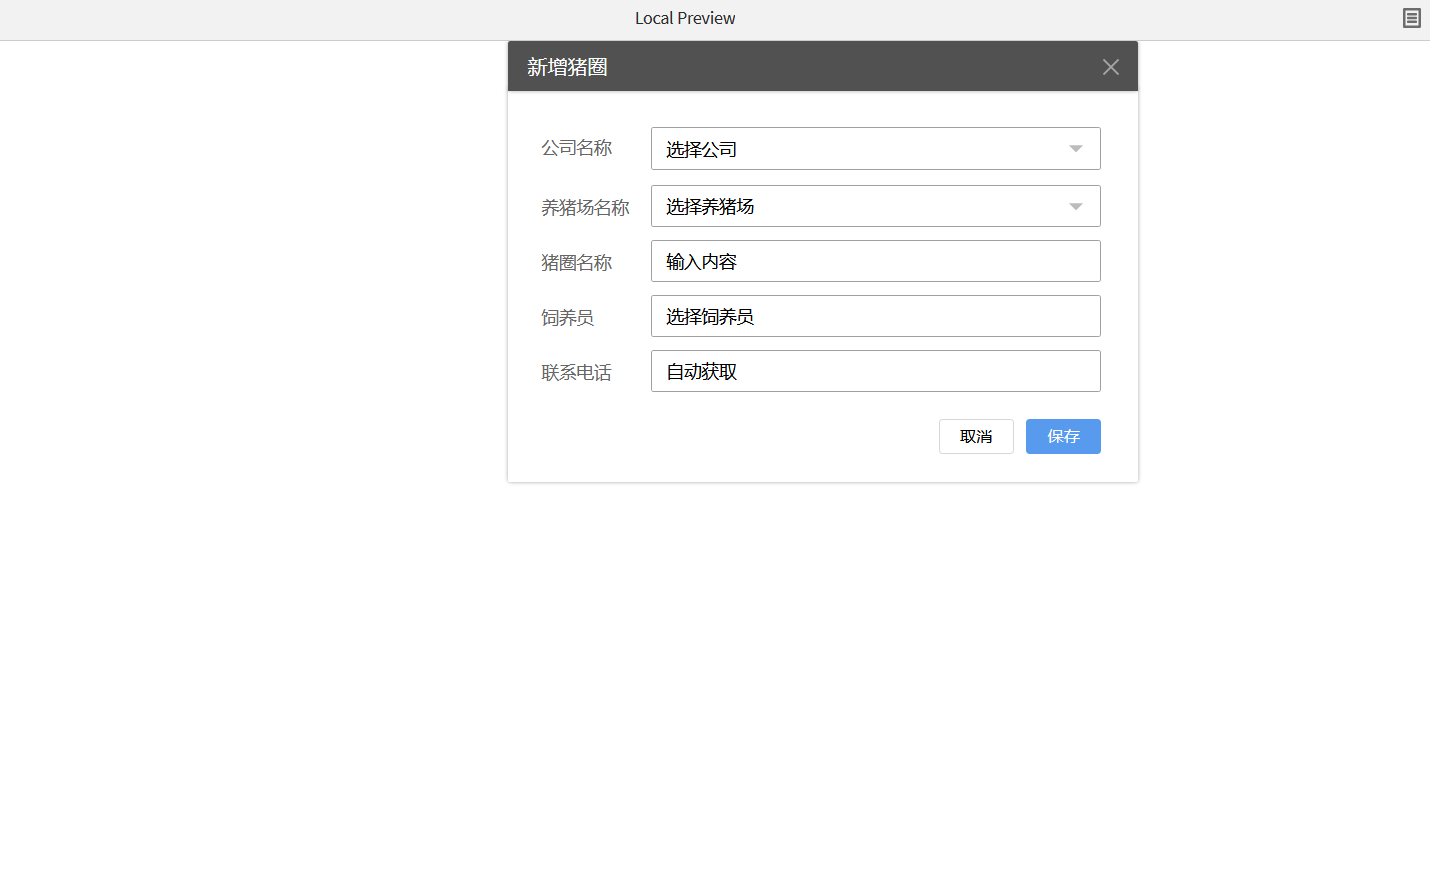The width and height of the screenshot is (1430, 881).
Task: Click the 保存 button
Action: (1063, 436)
